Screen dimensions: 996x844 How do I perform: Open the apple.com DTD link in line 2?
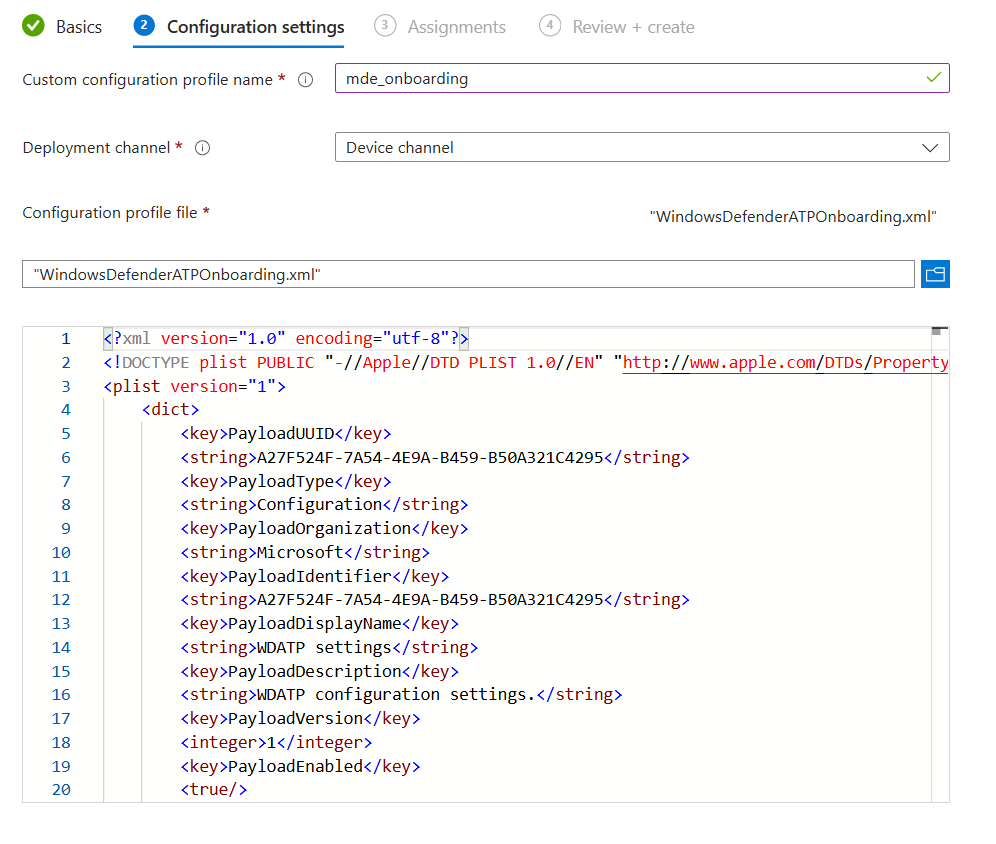(x=785, y=362)
